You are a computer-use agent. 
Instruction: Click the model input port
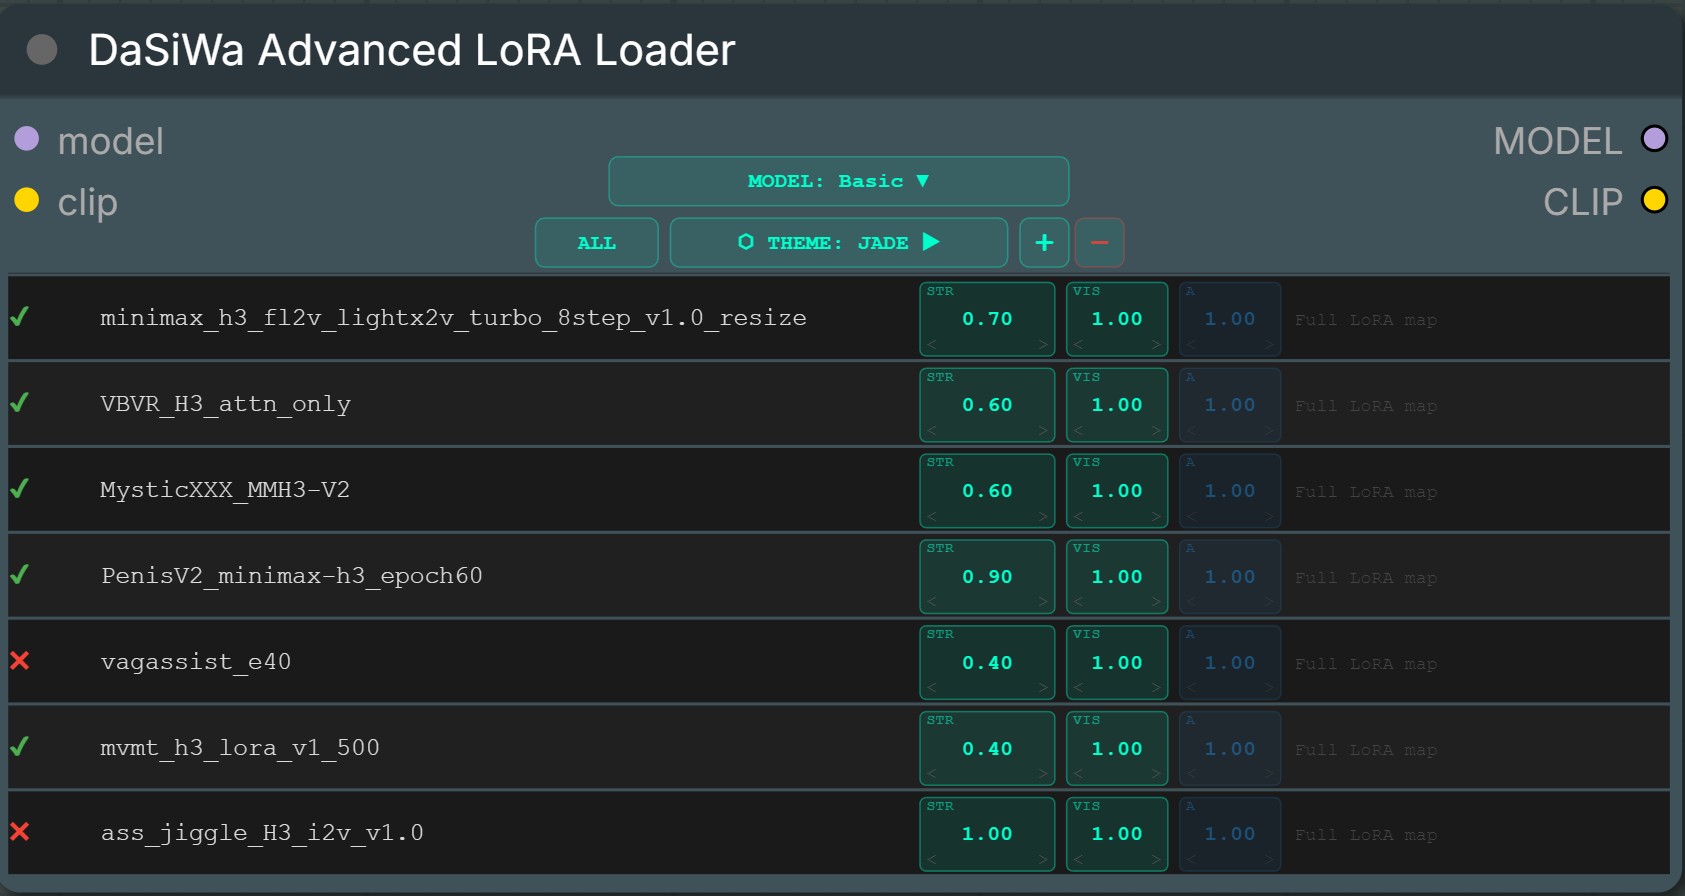coord(27,139)
